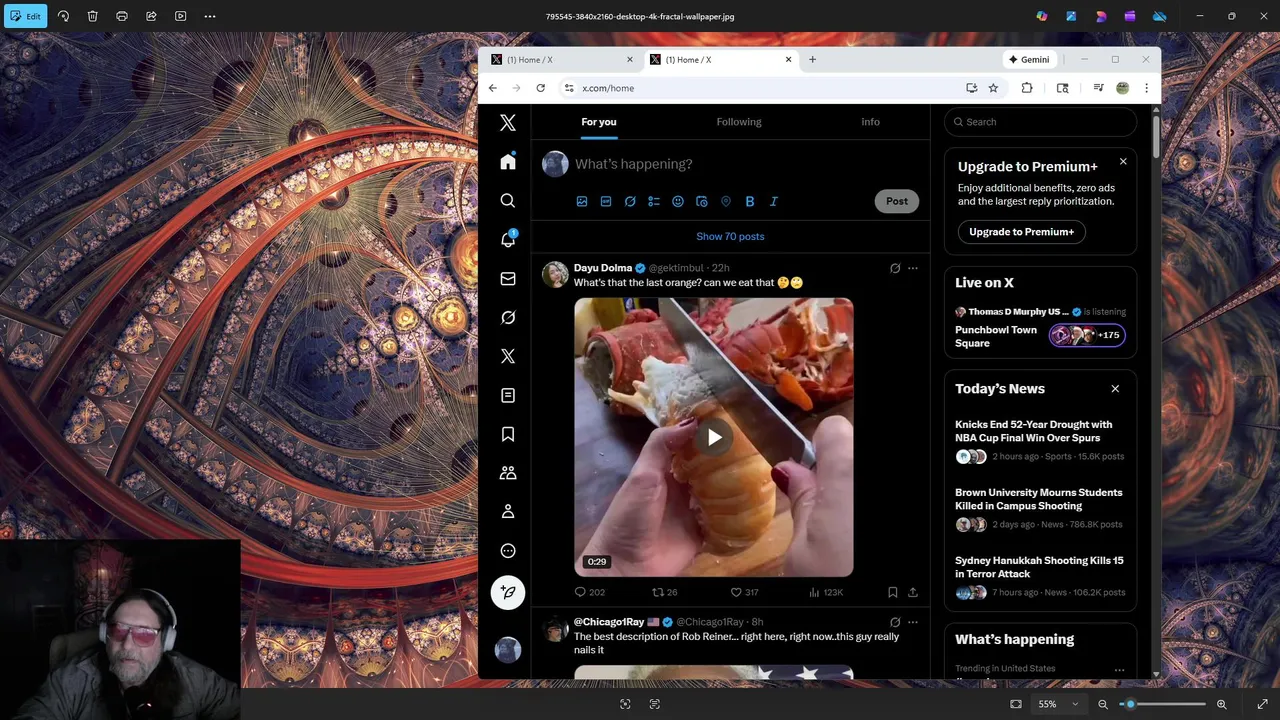Reload the x.com page

[540, 88]
